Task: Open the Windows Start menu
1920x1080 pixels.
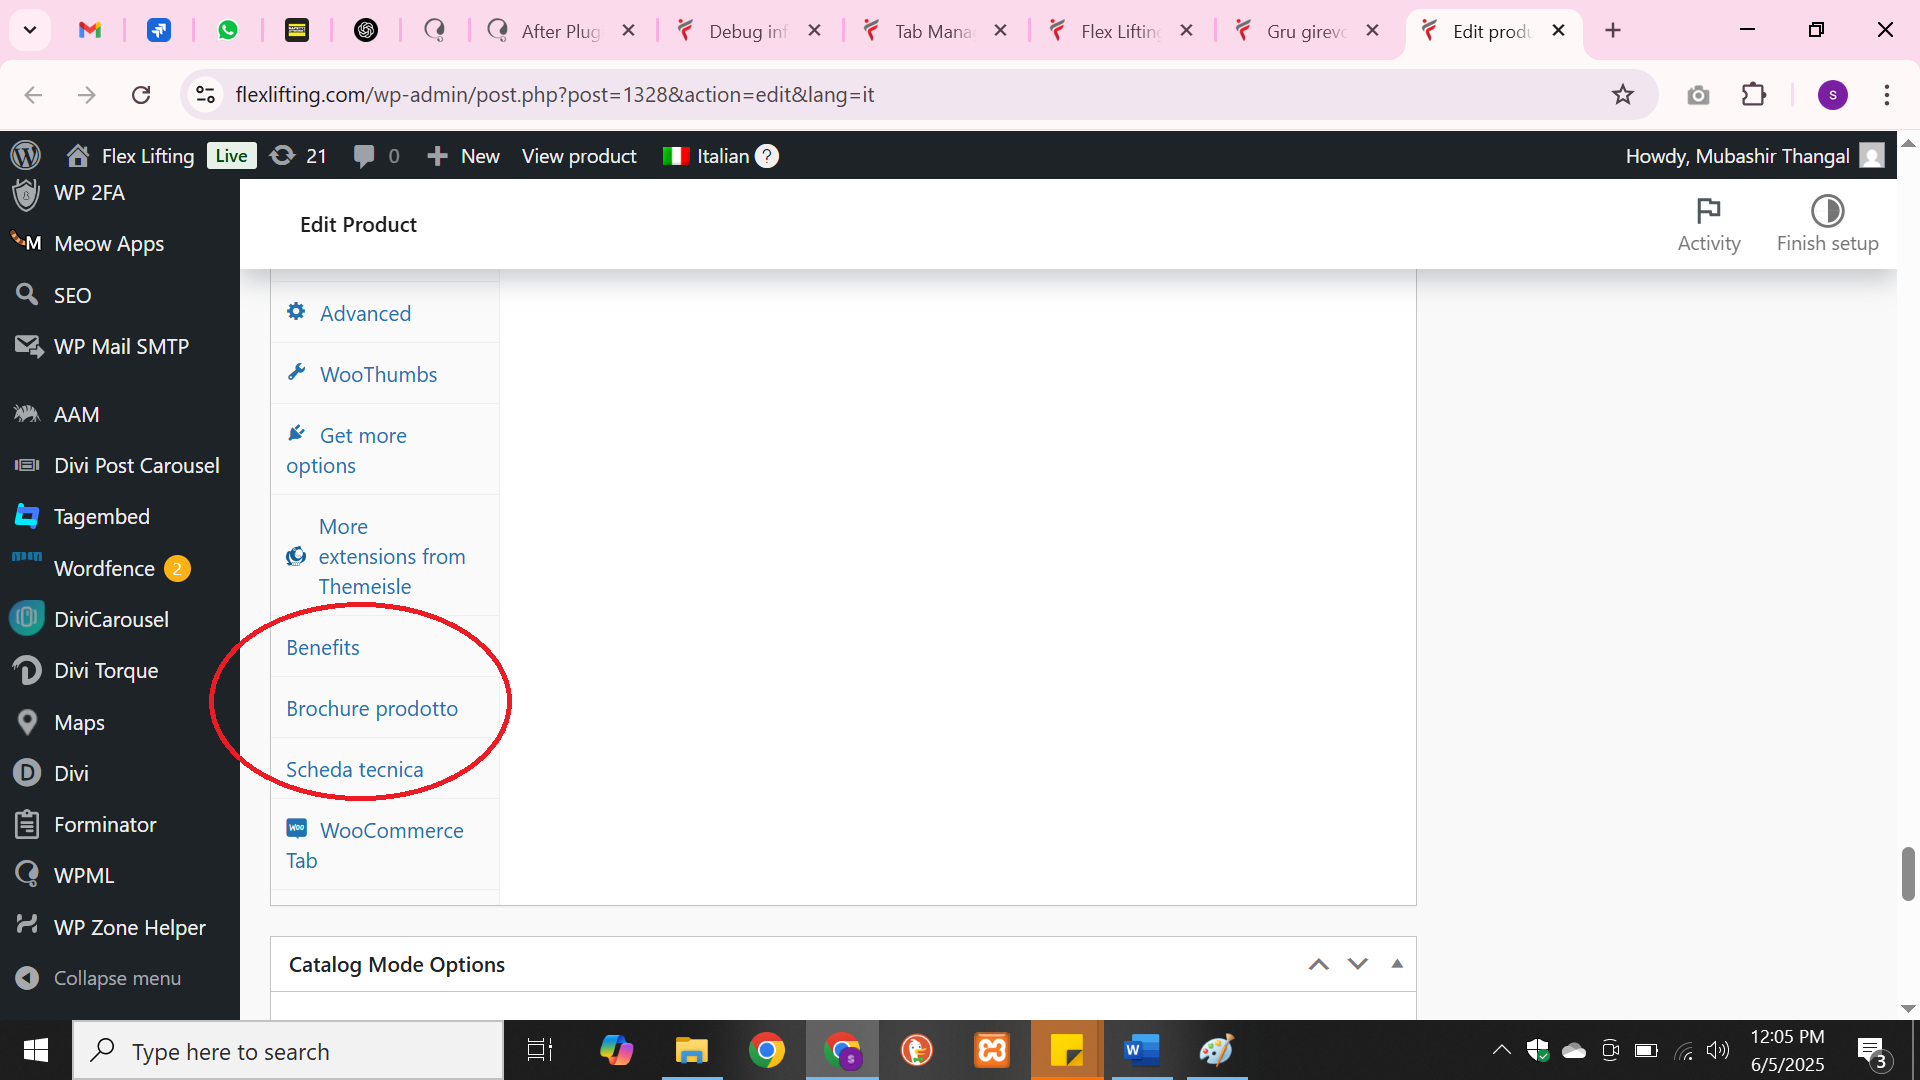Action: point(36,1051)
